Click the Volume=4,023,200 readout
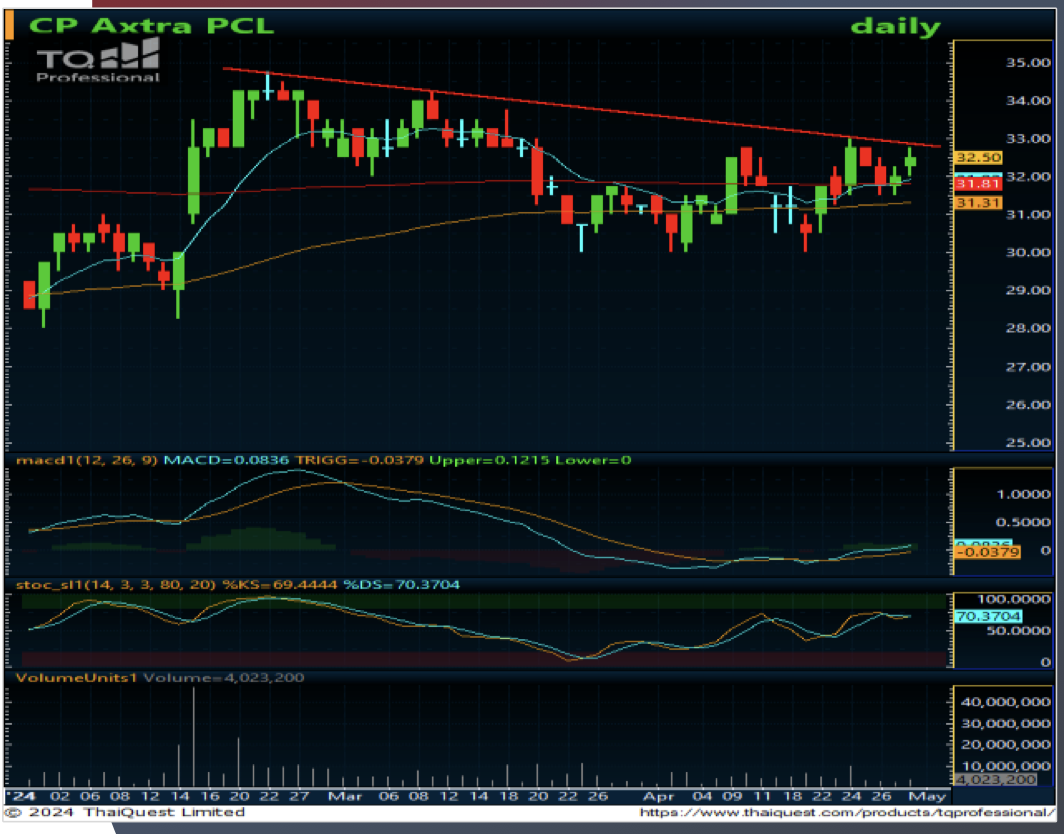Viewport: 1064px width, 834px height. click(224, 677)
